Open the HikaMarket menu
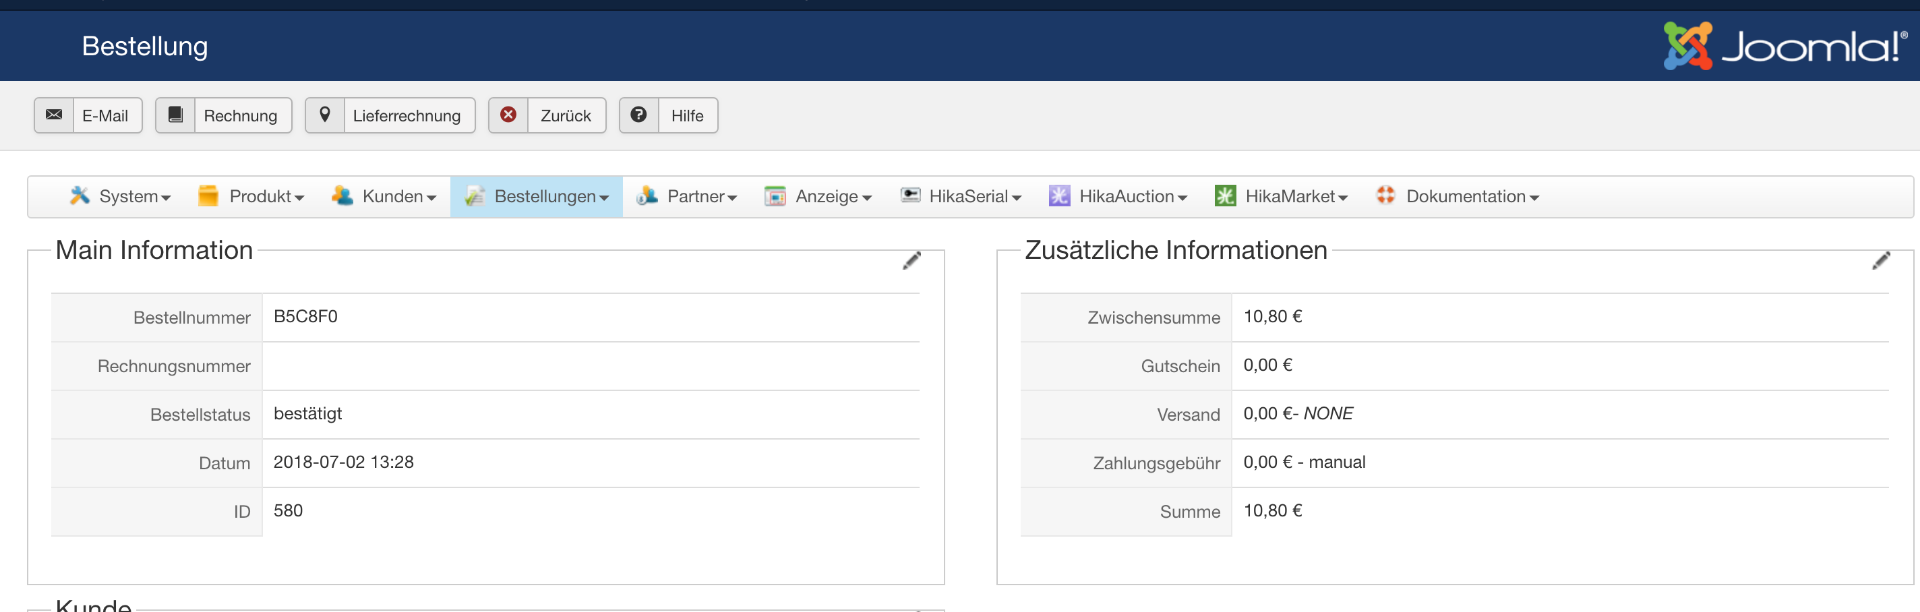The height and width of the screenshot is (612, 1920). pos(1282,197)
